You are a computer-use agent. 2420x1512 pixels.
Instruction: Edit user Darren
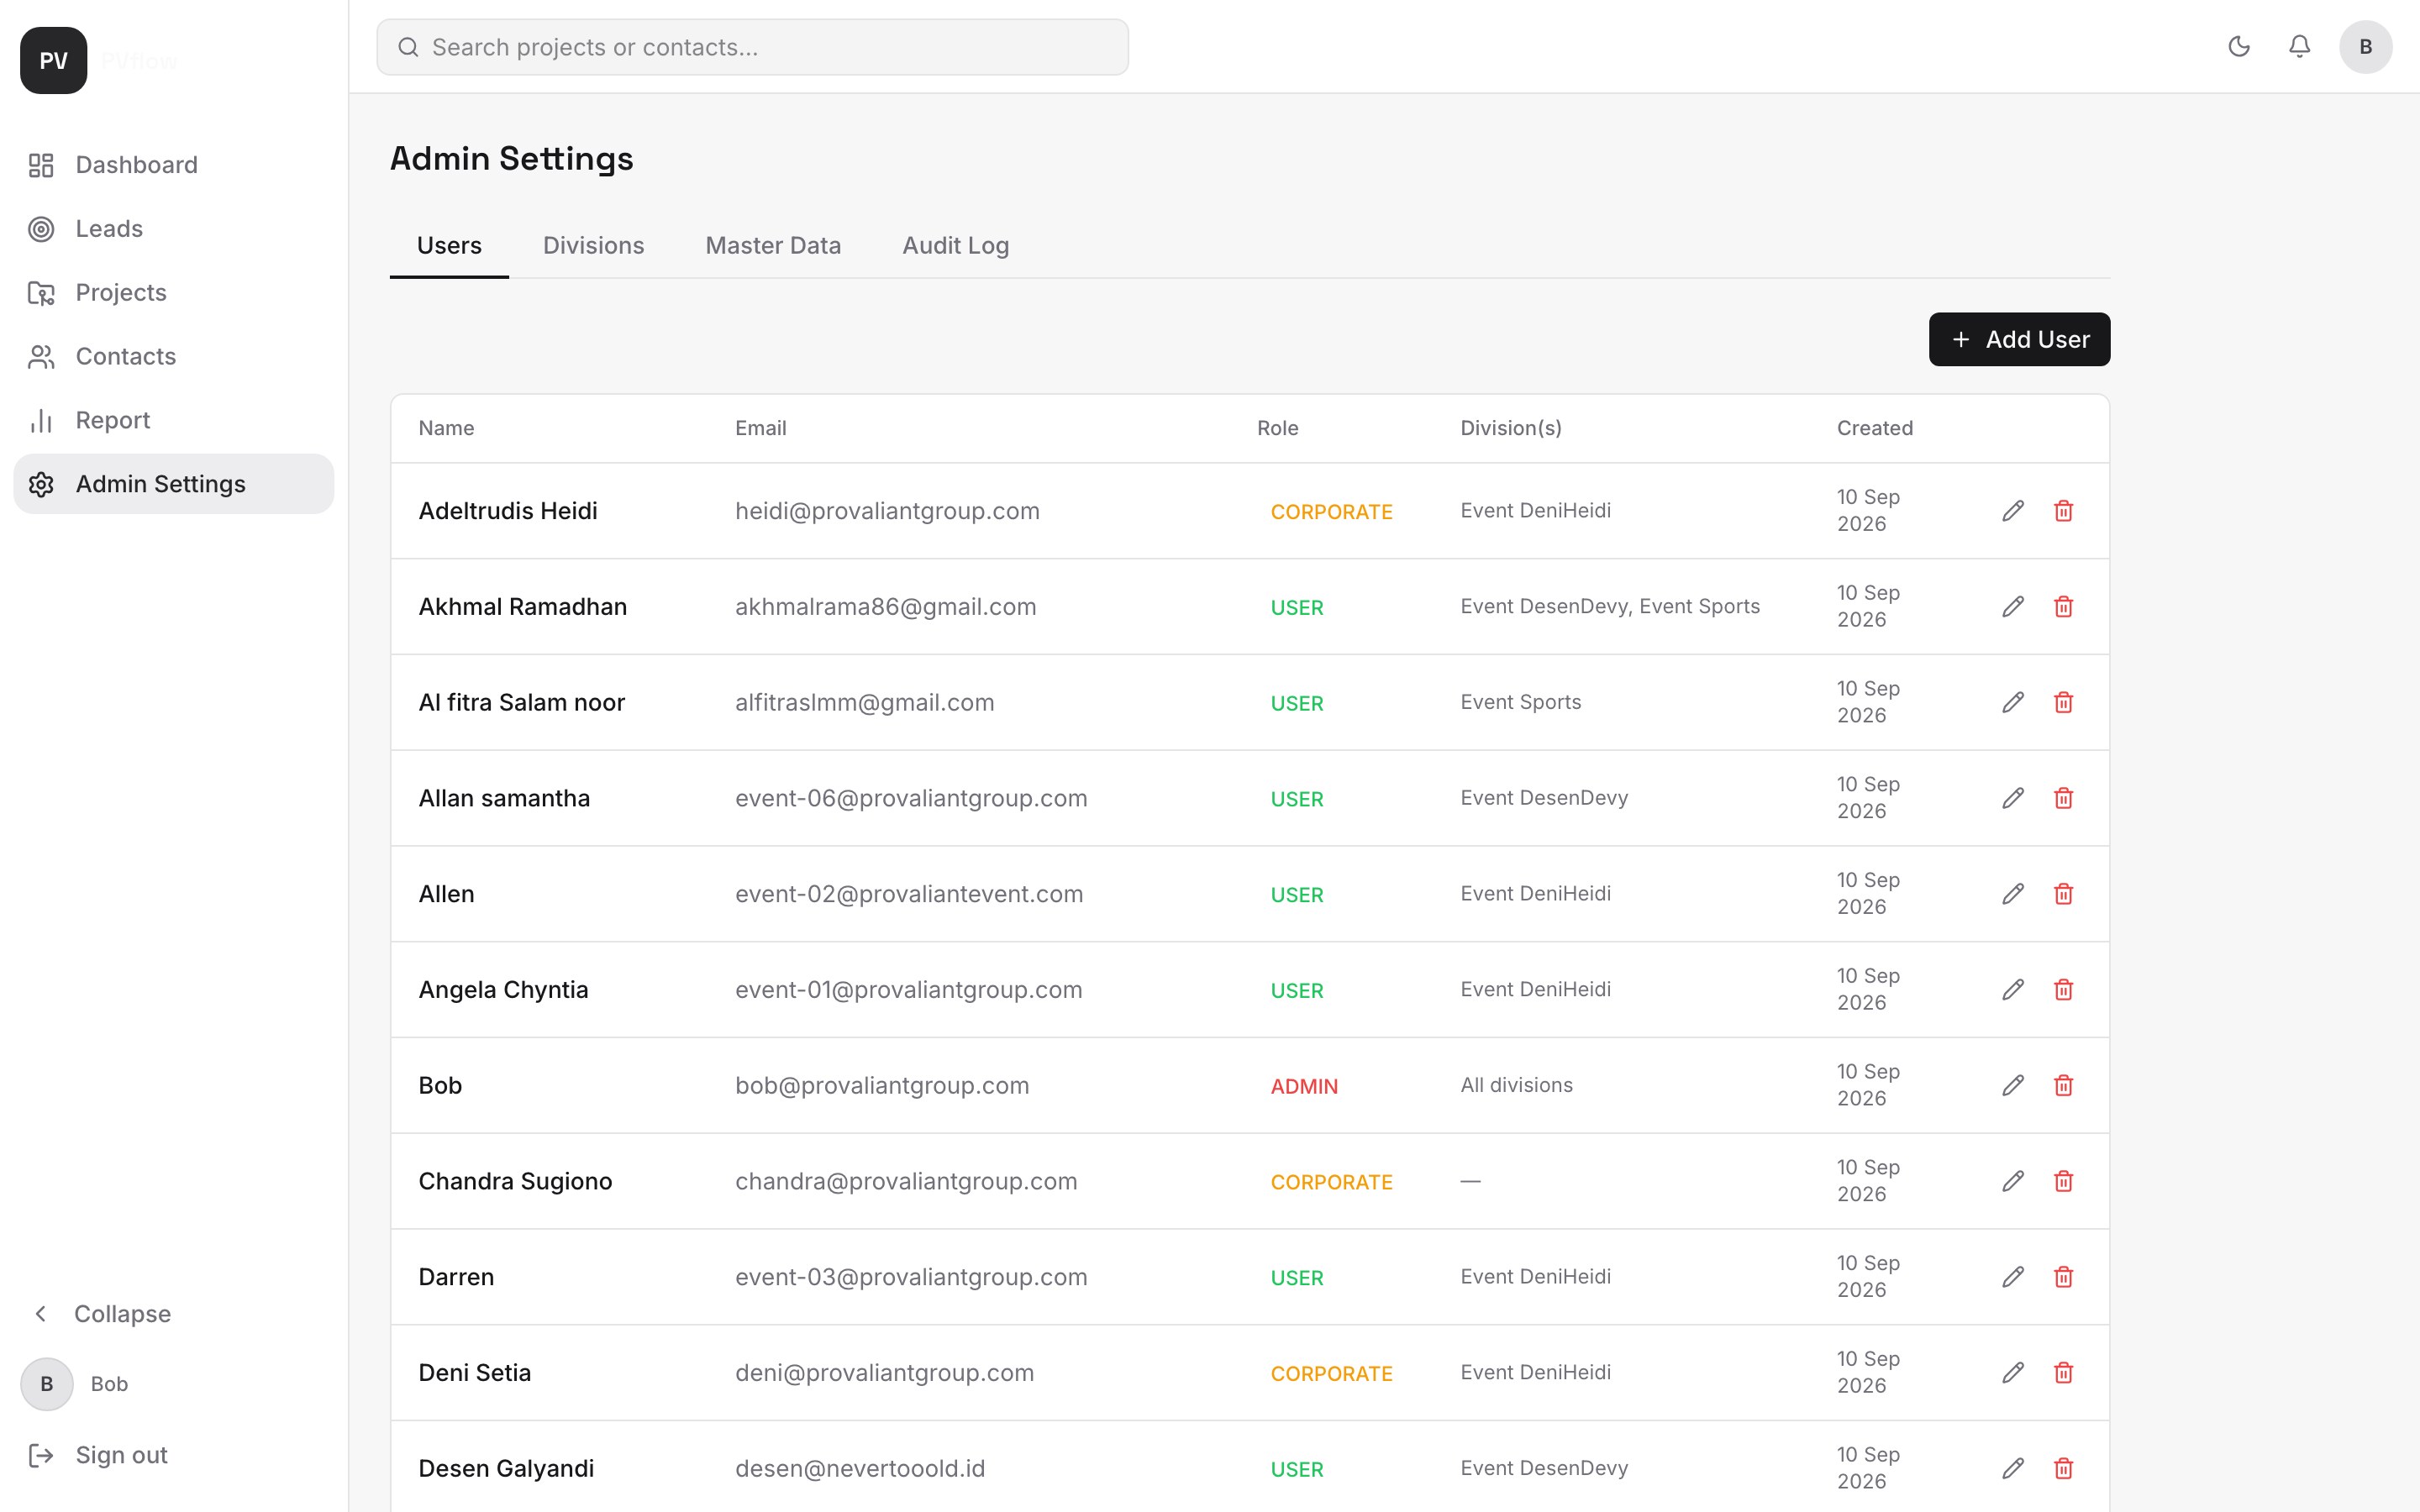2013,1277
